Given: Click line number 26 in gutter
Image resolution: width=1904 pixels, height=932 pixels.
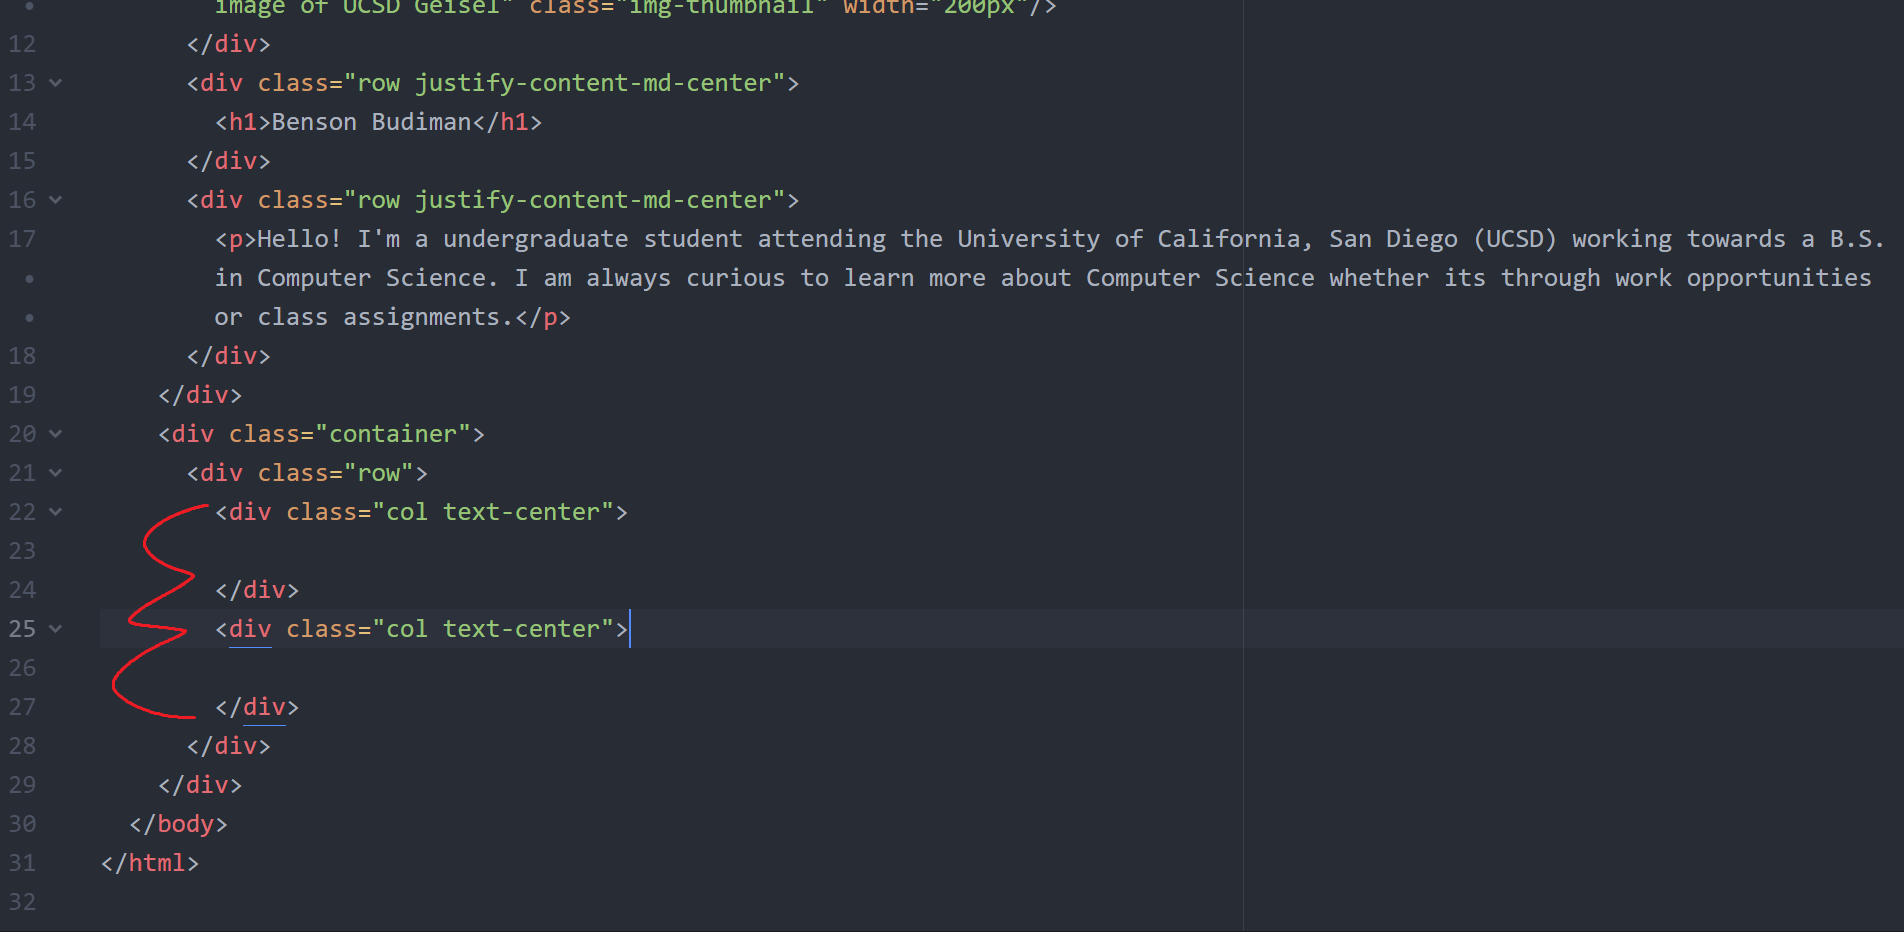Looking at the screenshot, I should pyautogui.click(x=22, y=668).
